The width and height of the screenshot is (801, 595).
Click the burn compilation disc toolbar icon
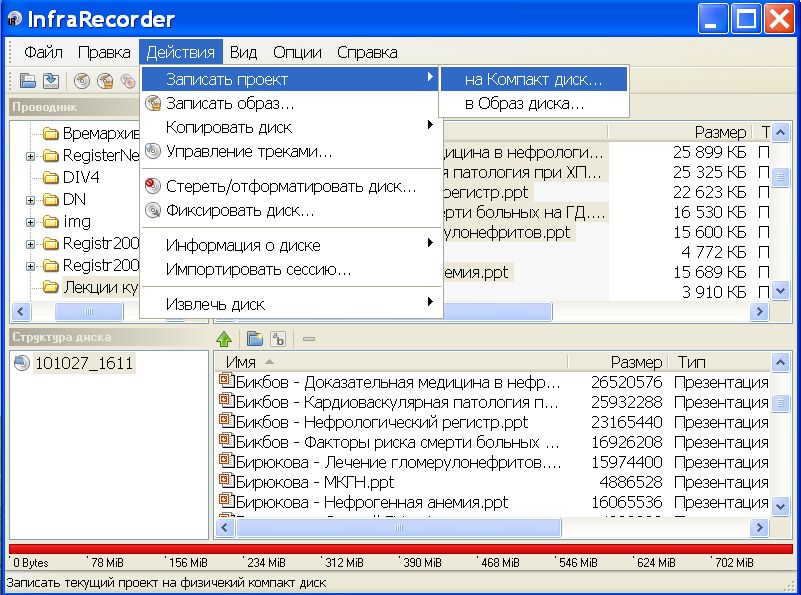(x=82, y=81)
